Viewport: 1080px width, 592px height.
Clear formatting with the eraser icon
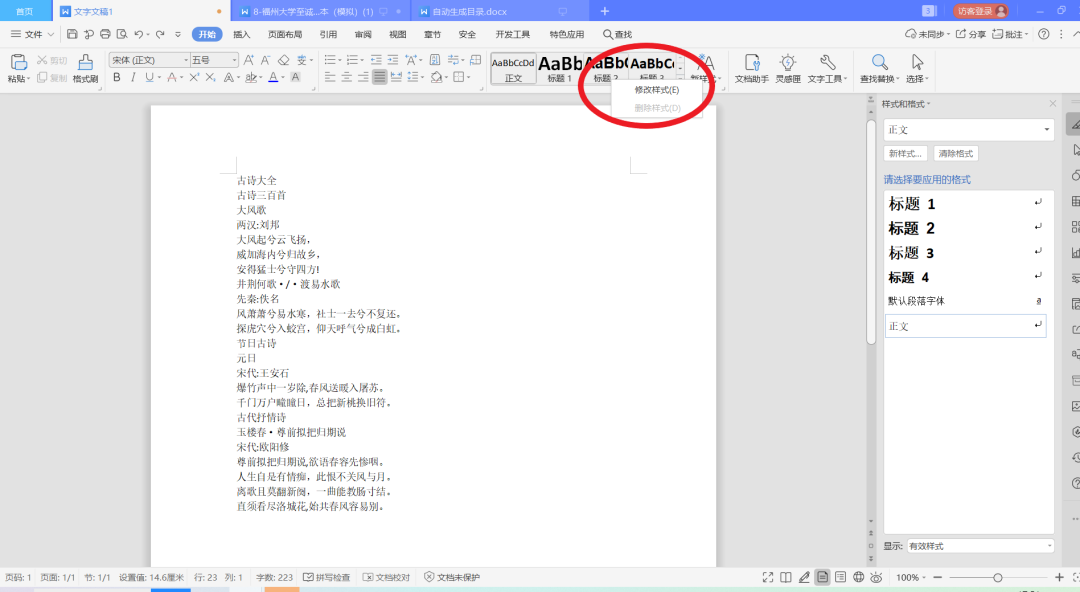[x=283, y=60]
